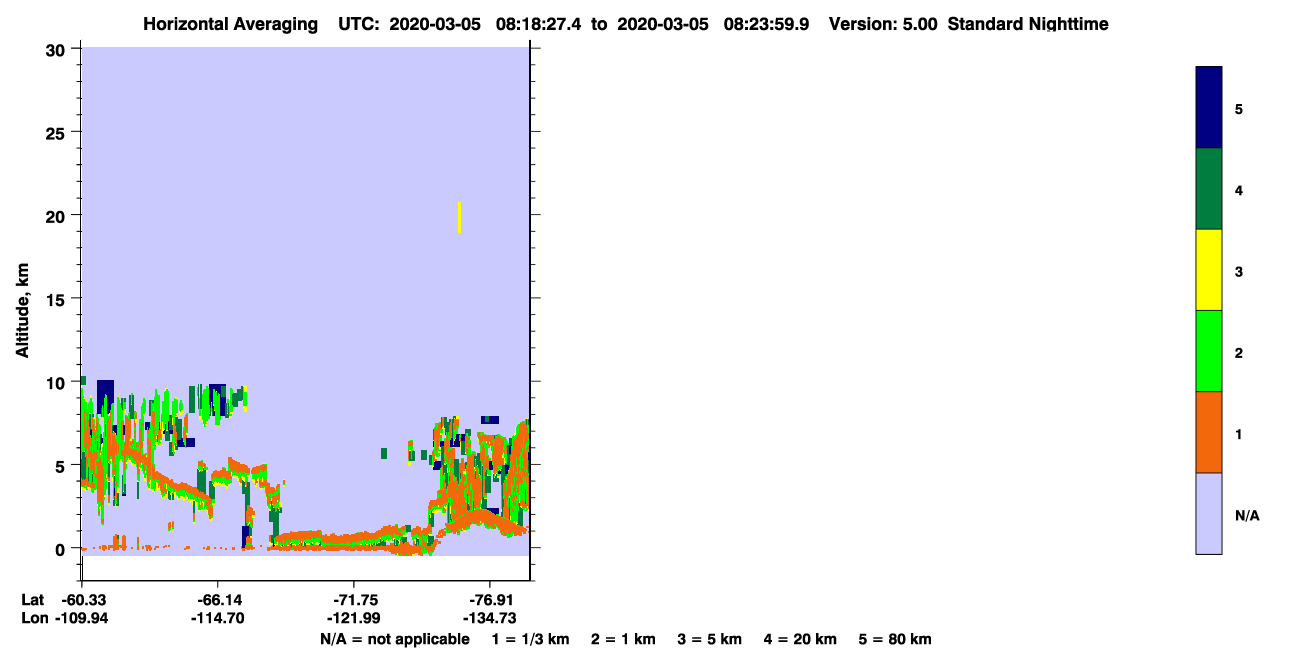Click the '4 = 20 km' legend entry
This screenshot has height=667, width=1300.
pyautogui.click(x=801, y=639)
